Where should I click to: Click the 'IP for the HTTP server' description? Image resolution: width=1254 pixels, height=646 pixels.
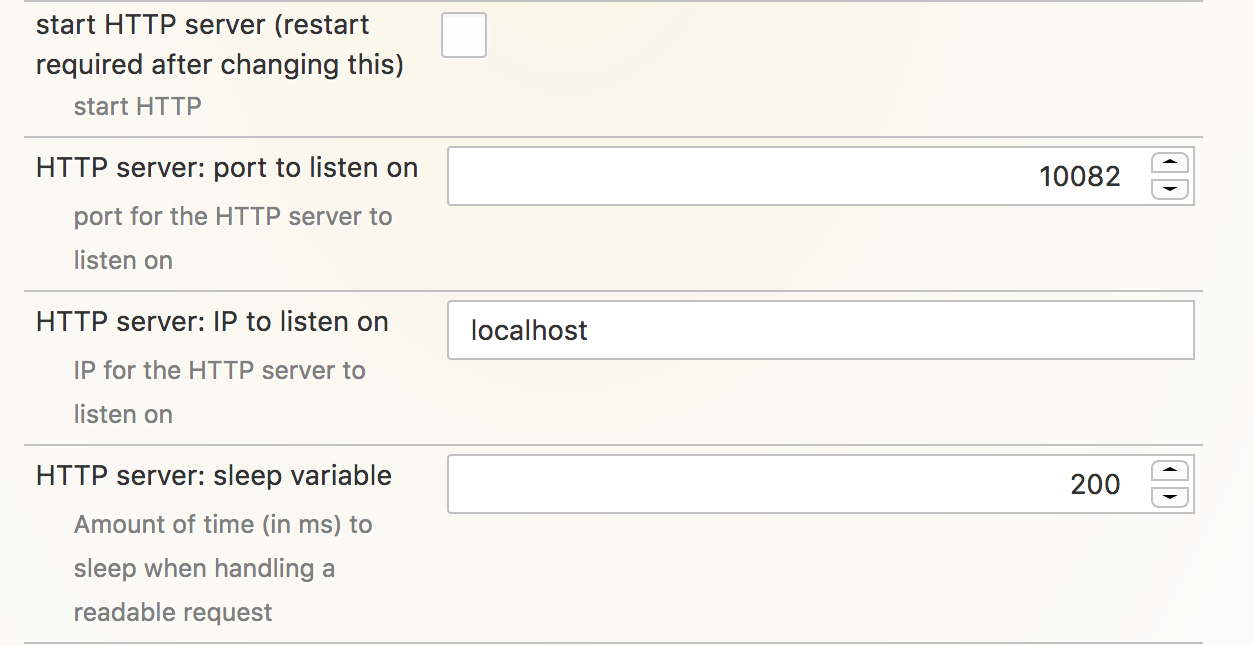(x=220, y=371)
